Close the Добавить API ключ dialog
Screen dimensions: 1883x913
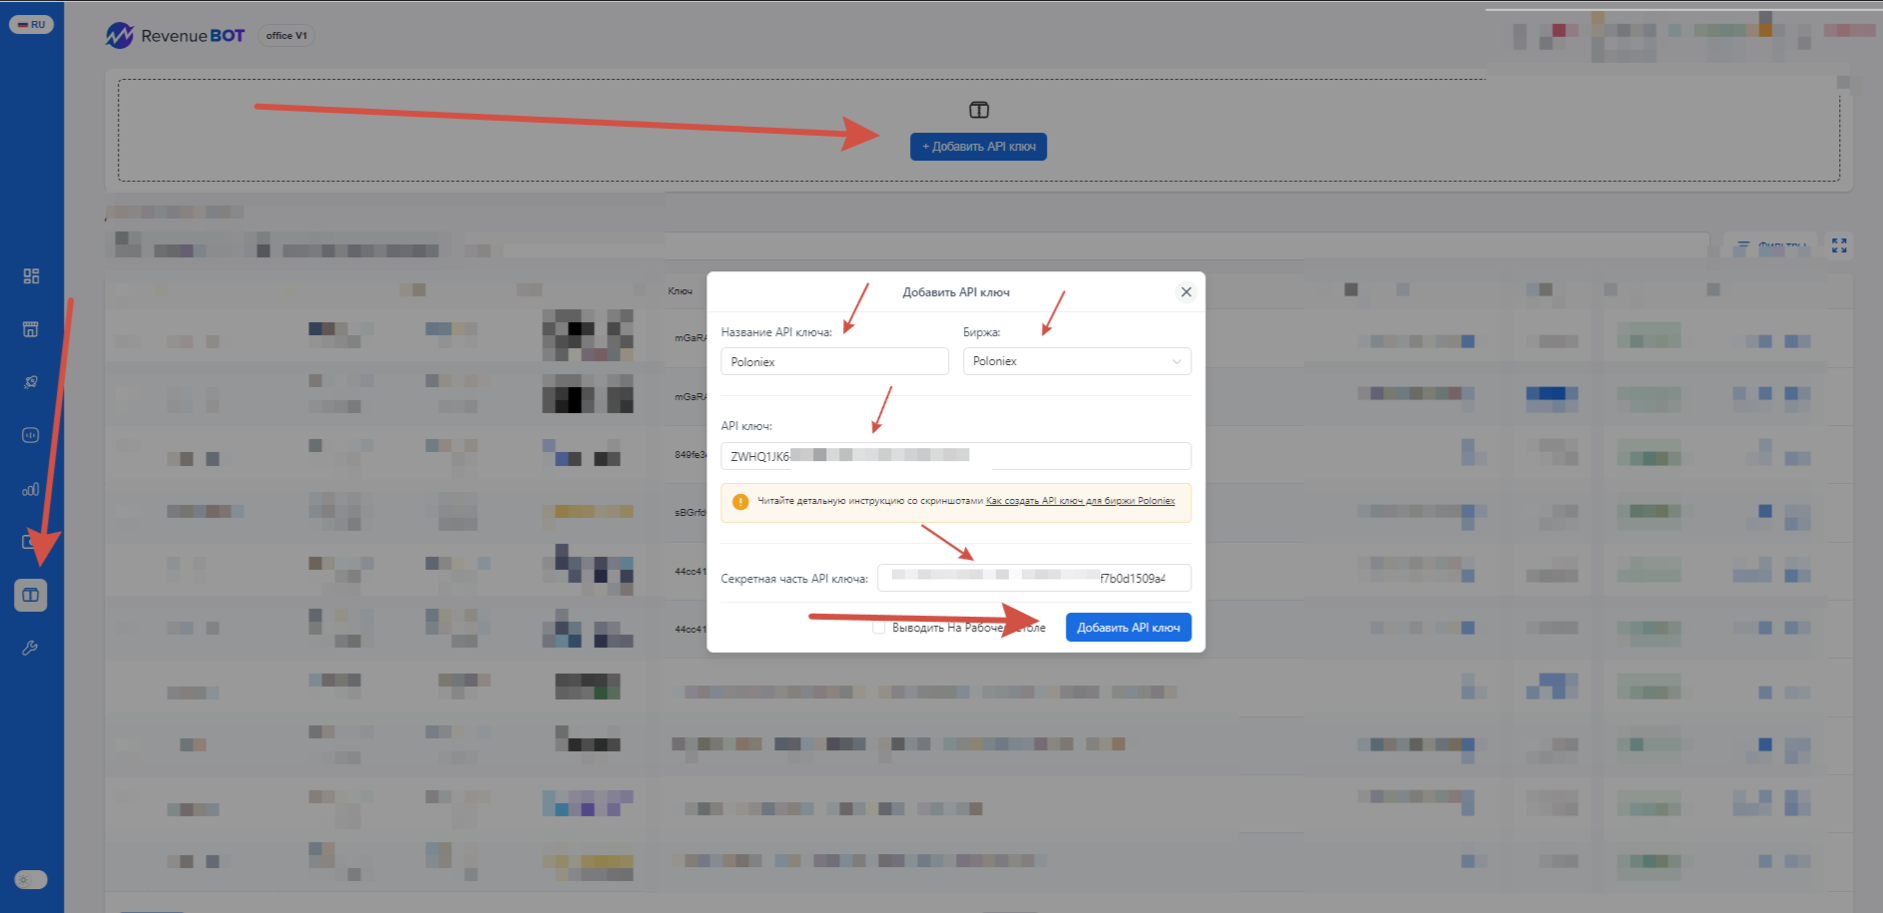[1186, 292]
